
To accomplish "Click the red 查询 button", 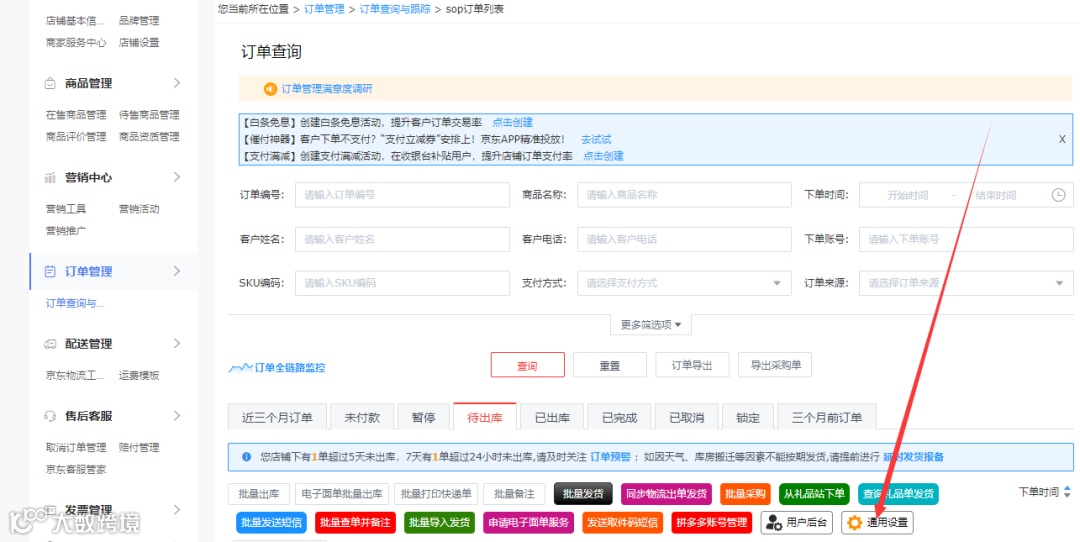I will click(528, 365).
